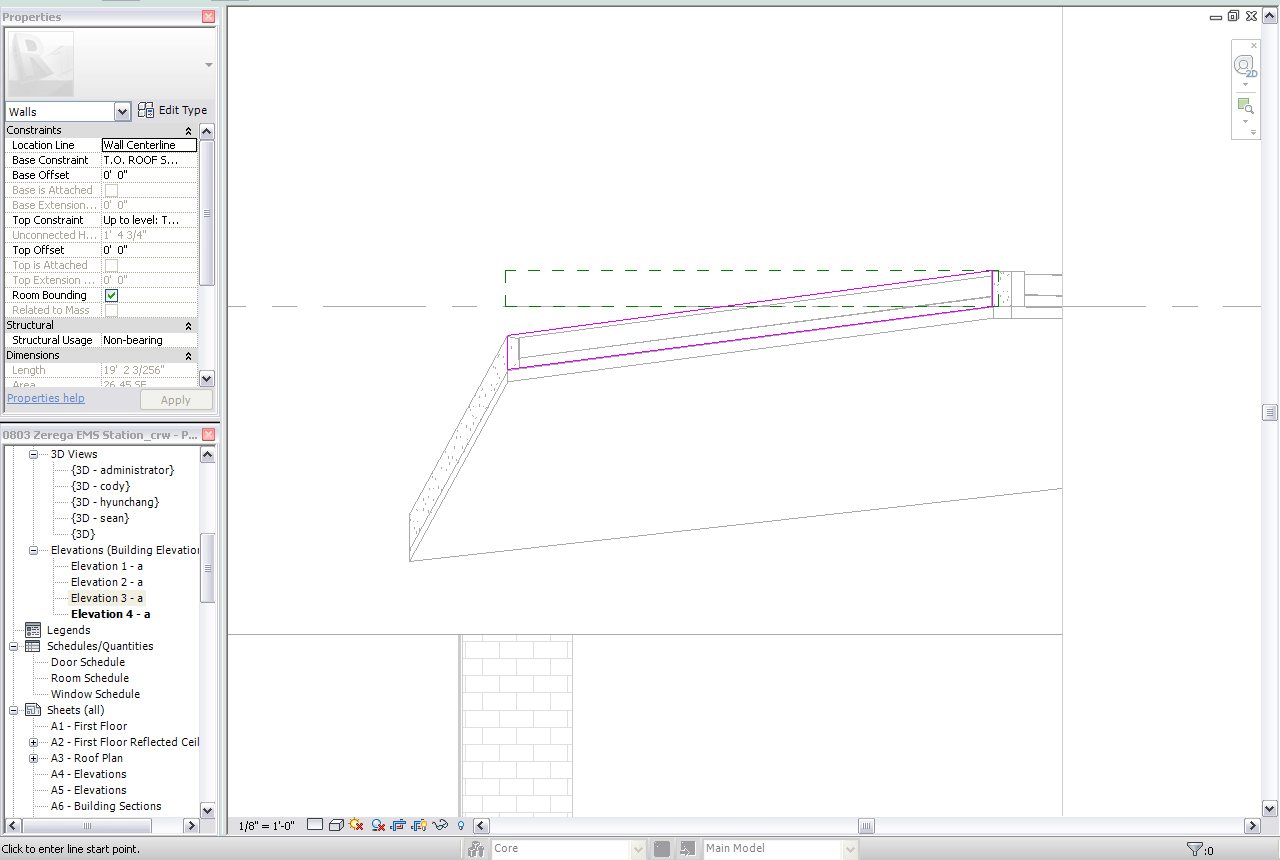Open the Properties help link
This screenshot has width=1280, height=860.
[46, 398]
